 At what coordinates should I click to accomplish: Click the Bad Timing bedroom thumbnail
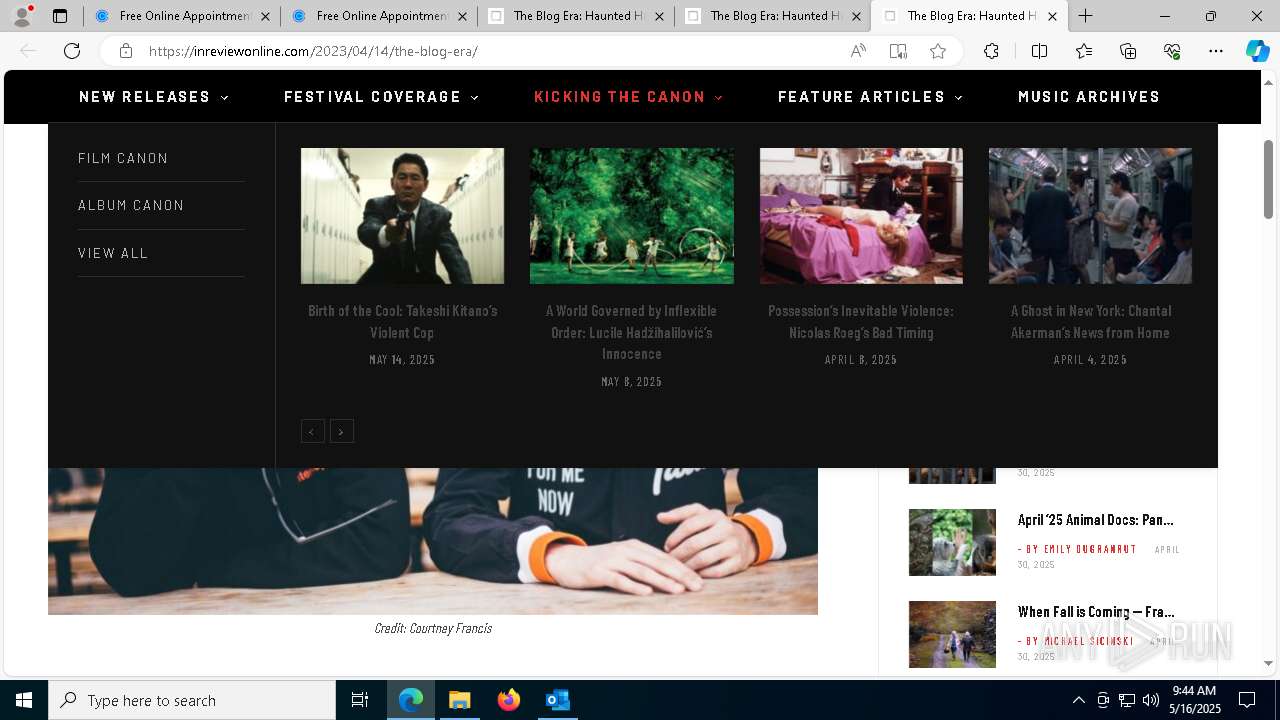pos(861,216)
